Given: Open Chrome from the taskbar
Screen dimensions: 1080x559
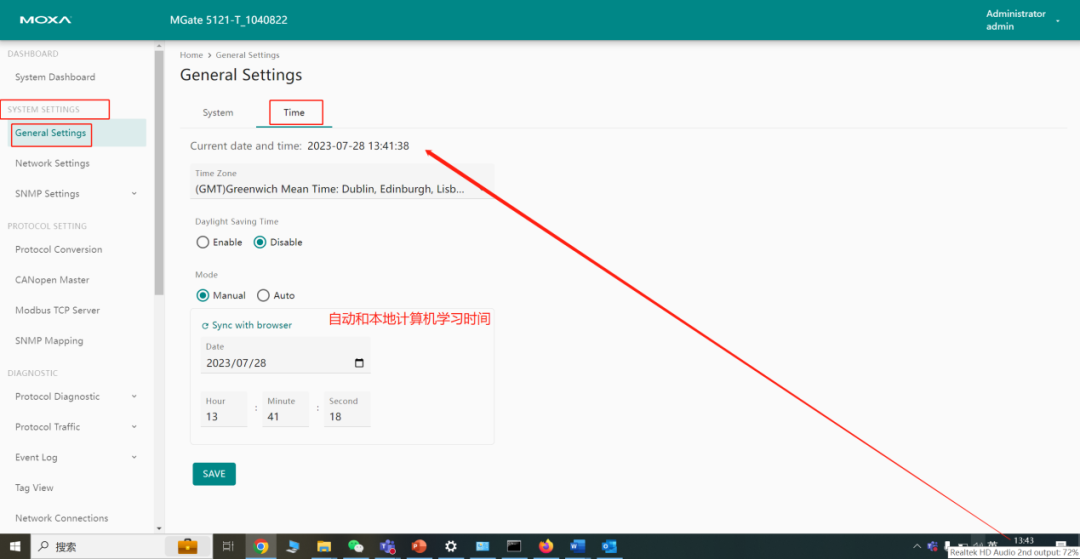Looking at the screenshot, I should [260, 547].
